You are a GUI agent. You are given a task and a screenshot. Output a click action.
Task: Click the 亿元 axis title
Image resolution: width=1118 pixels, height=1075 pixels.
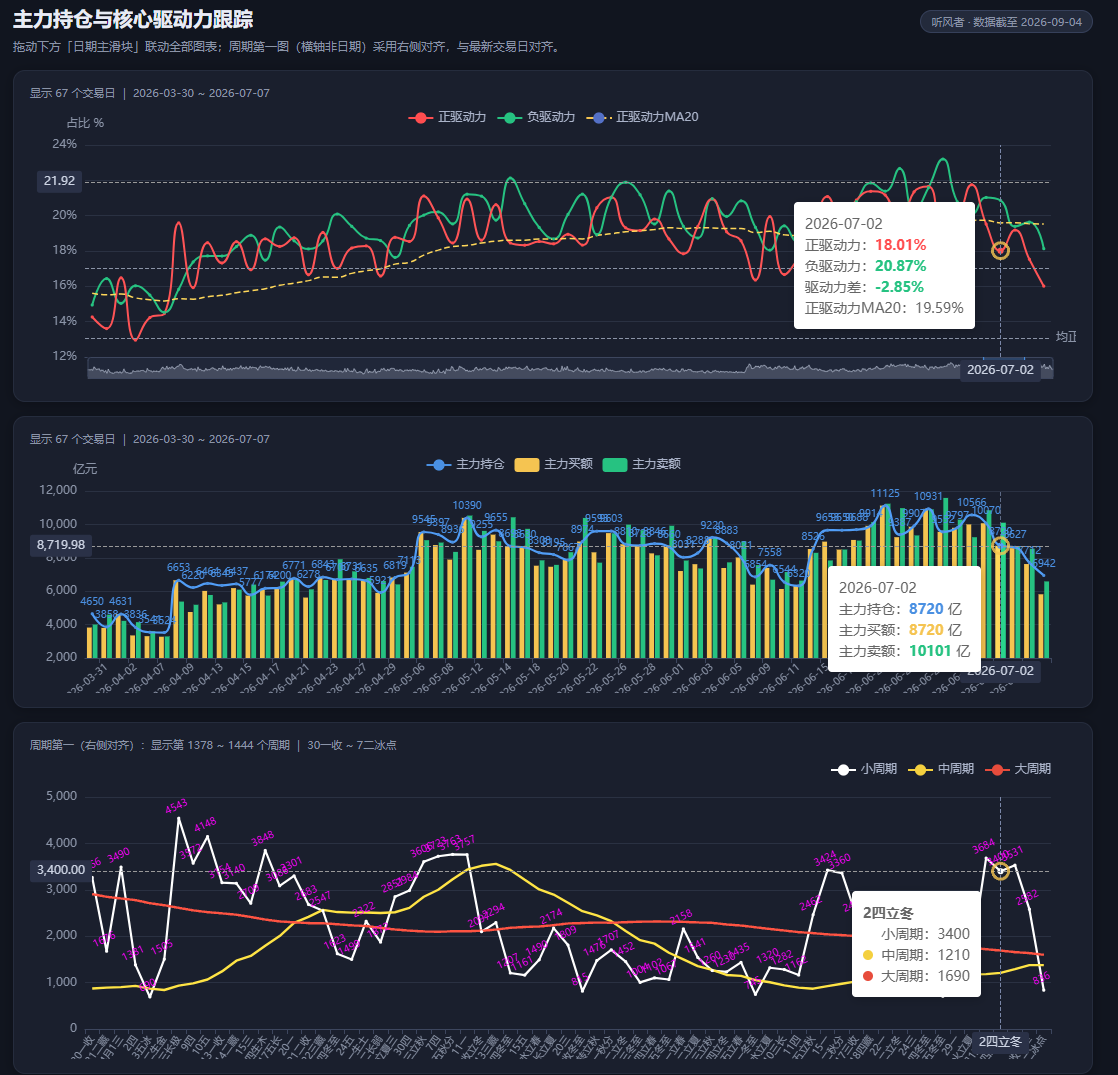(85, 469)
